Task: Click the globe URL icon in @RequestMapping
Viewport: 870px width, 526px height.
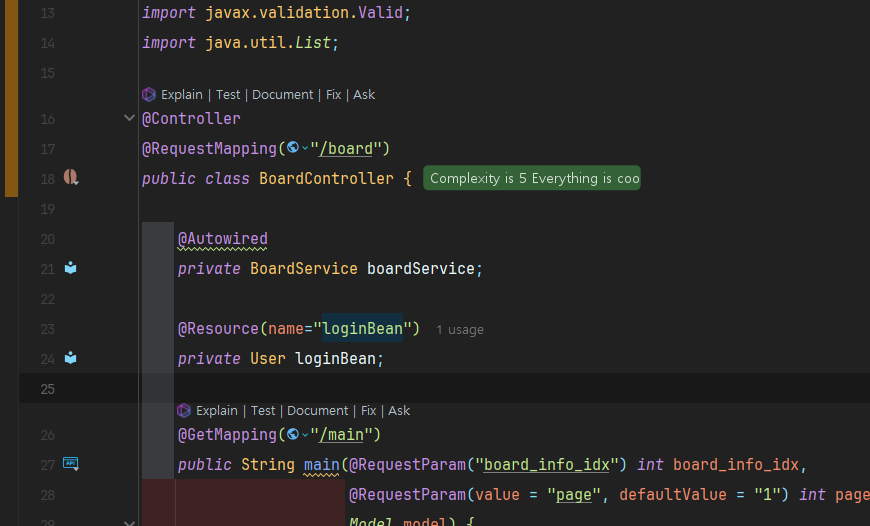Action: click(293, 148)
